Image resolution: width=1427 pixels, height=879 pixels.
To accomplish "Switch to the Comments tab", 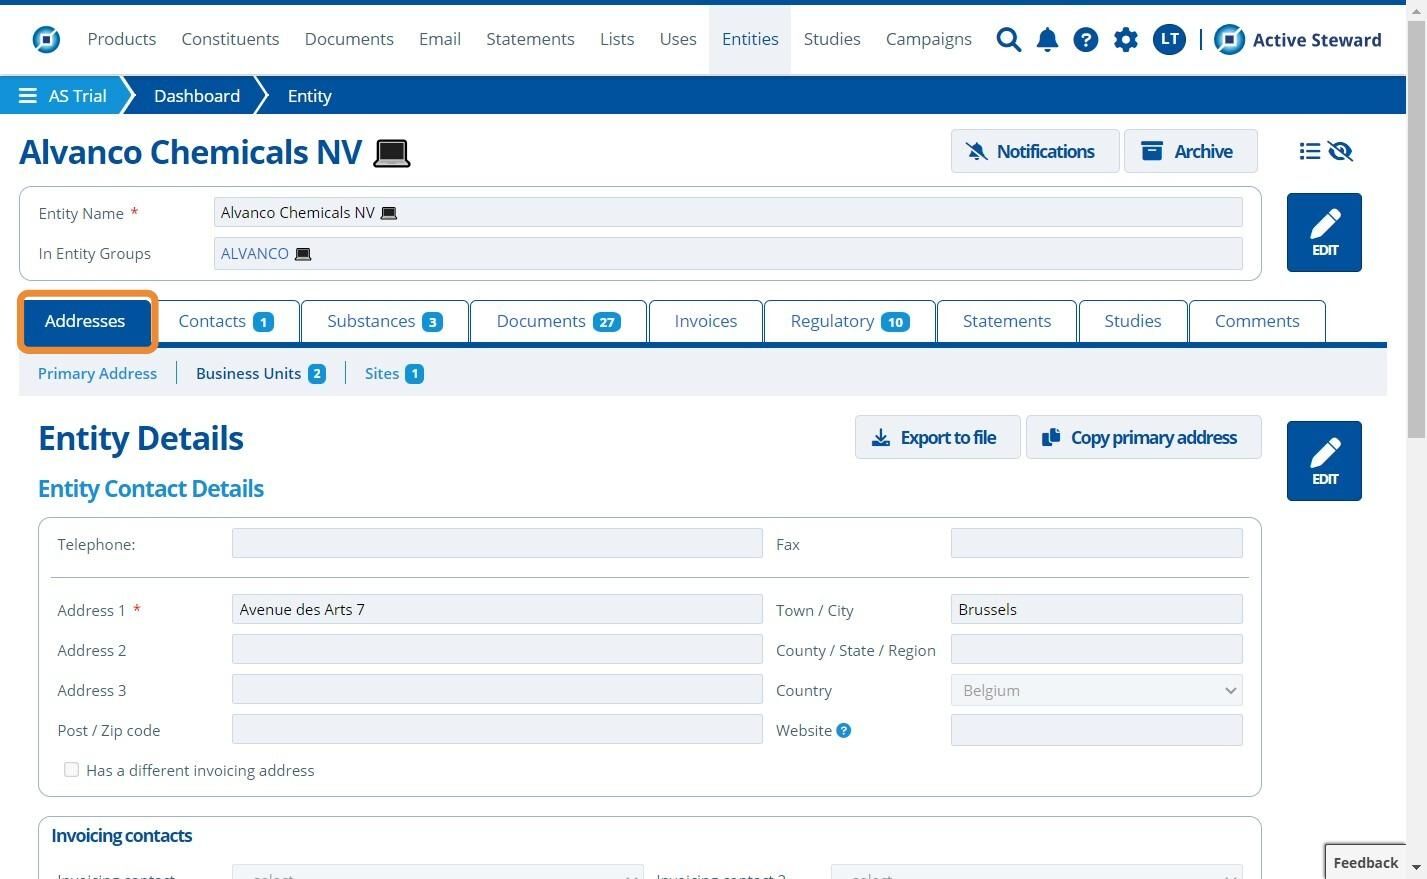I will click(1257, 321).
